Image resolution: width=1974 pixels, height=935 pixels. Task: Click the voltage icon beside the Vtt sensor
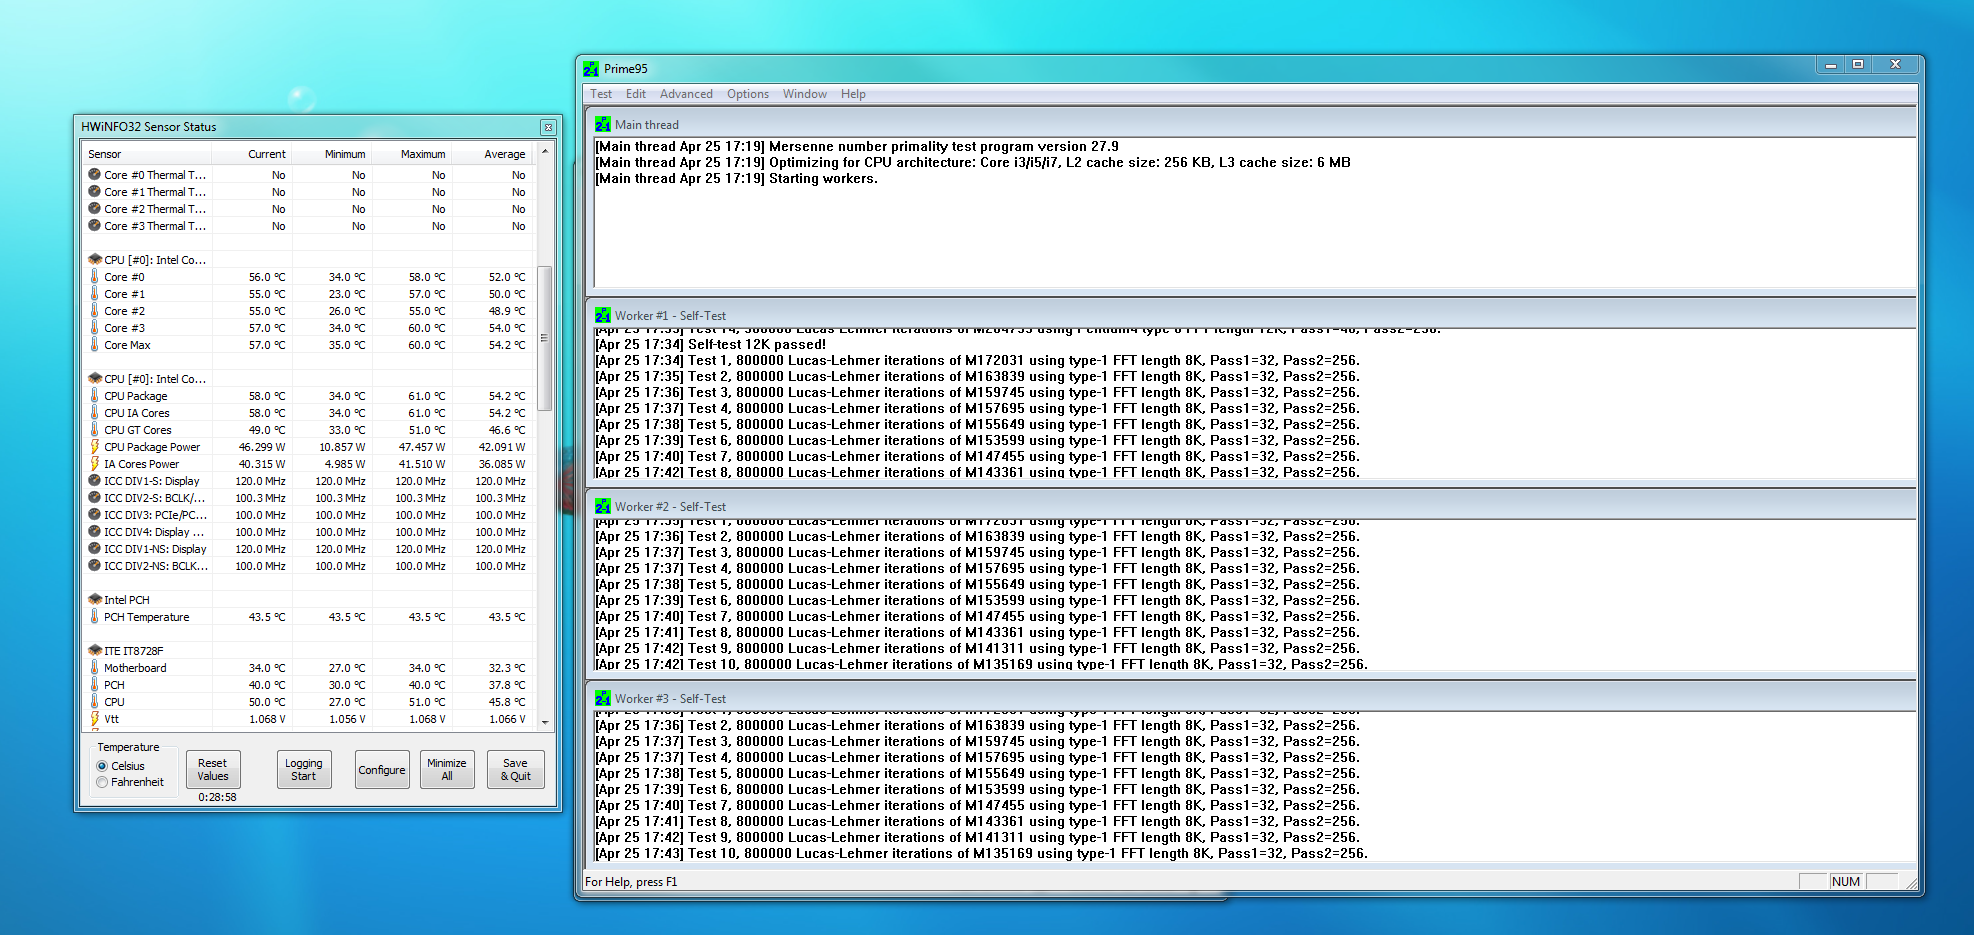click(94, 719)
